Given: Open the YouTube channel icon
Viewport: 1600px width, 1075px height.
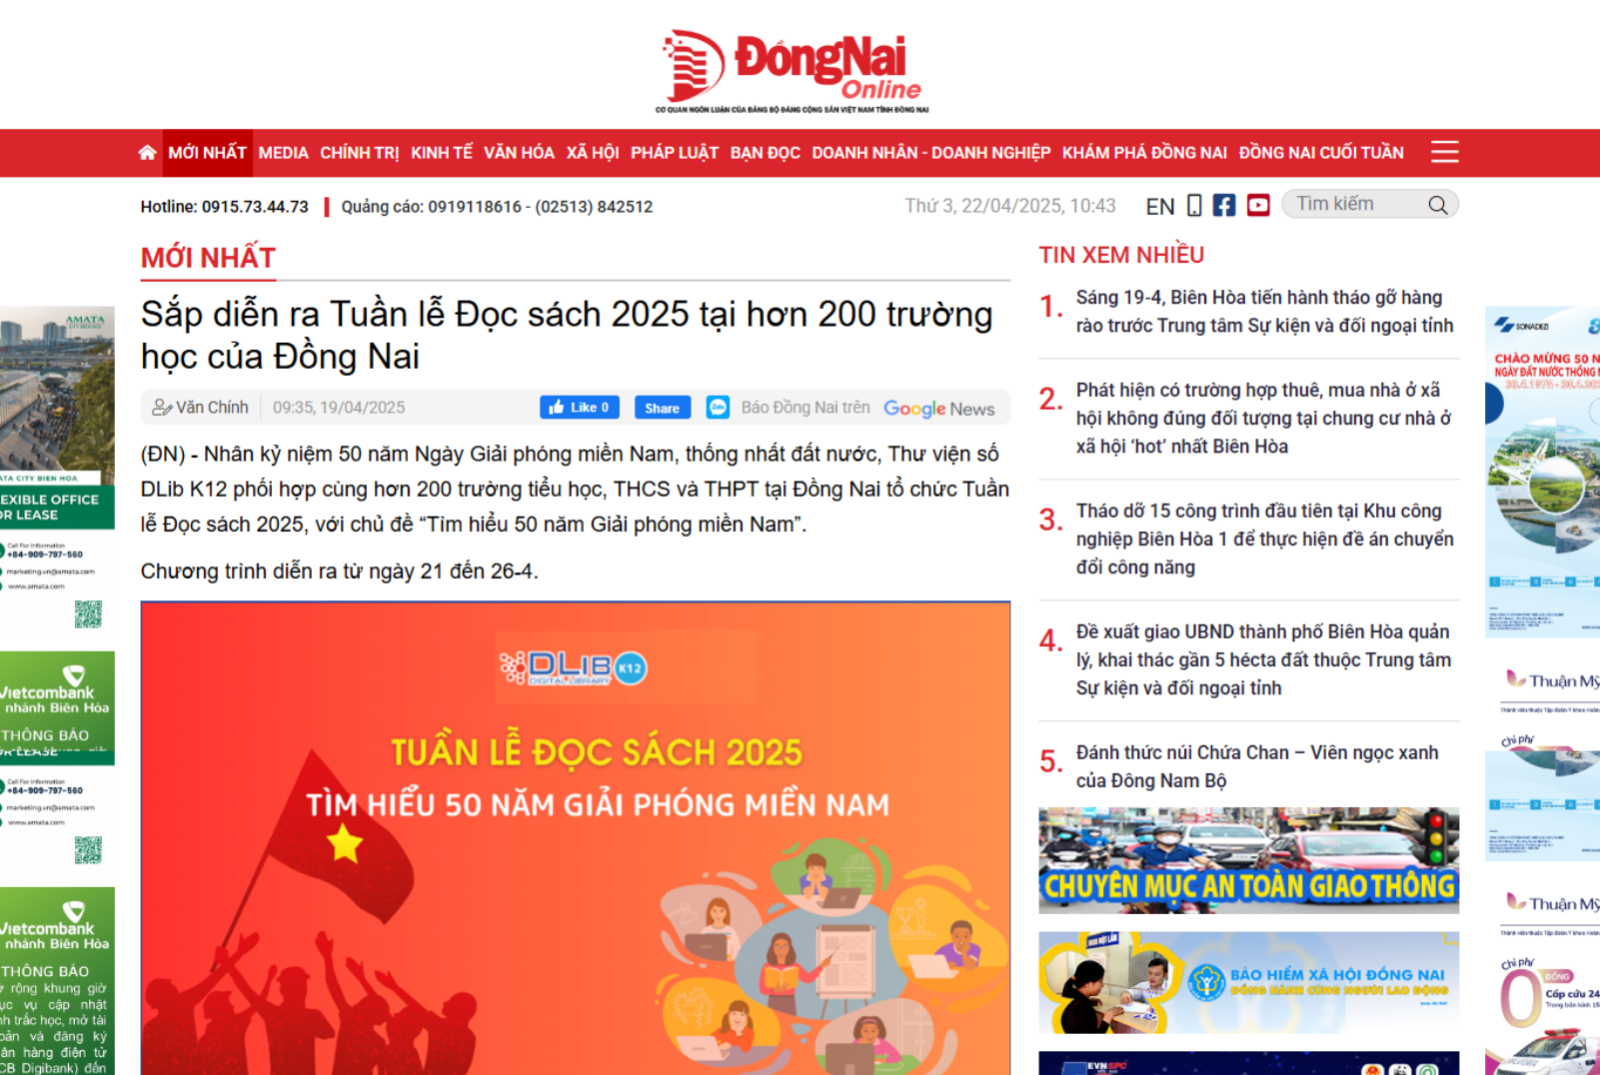Looking at the screenshot, I should pyautogui.click(x=1258, y=205).
